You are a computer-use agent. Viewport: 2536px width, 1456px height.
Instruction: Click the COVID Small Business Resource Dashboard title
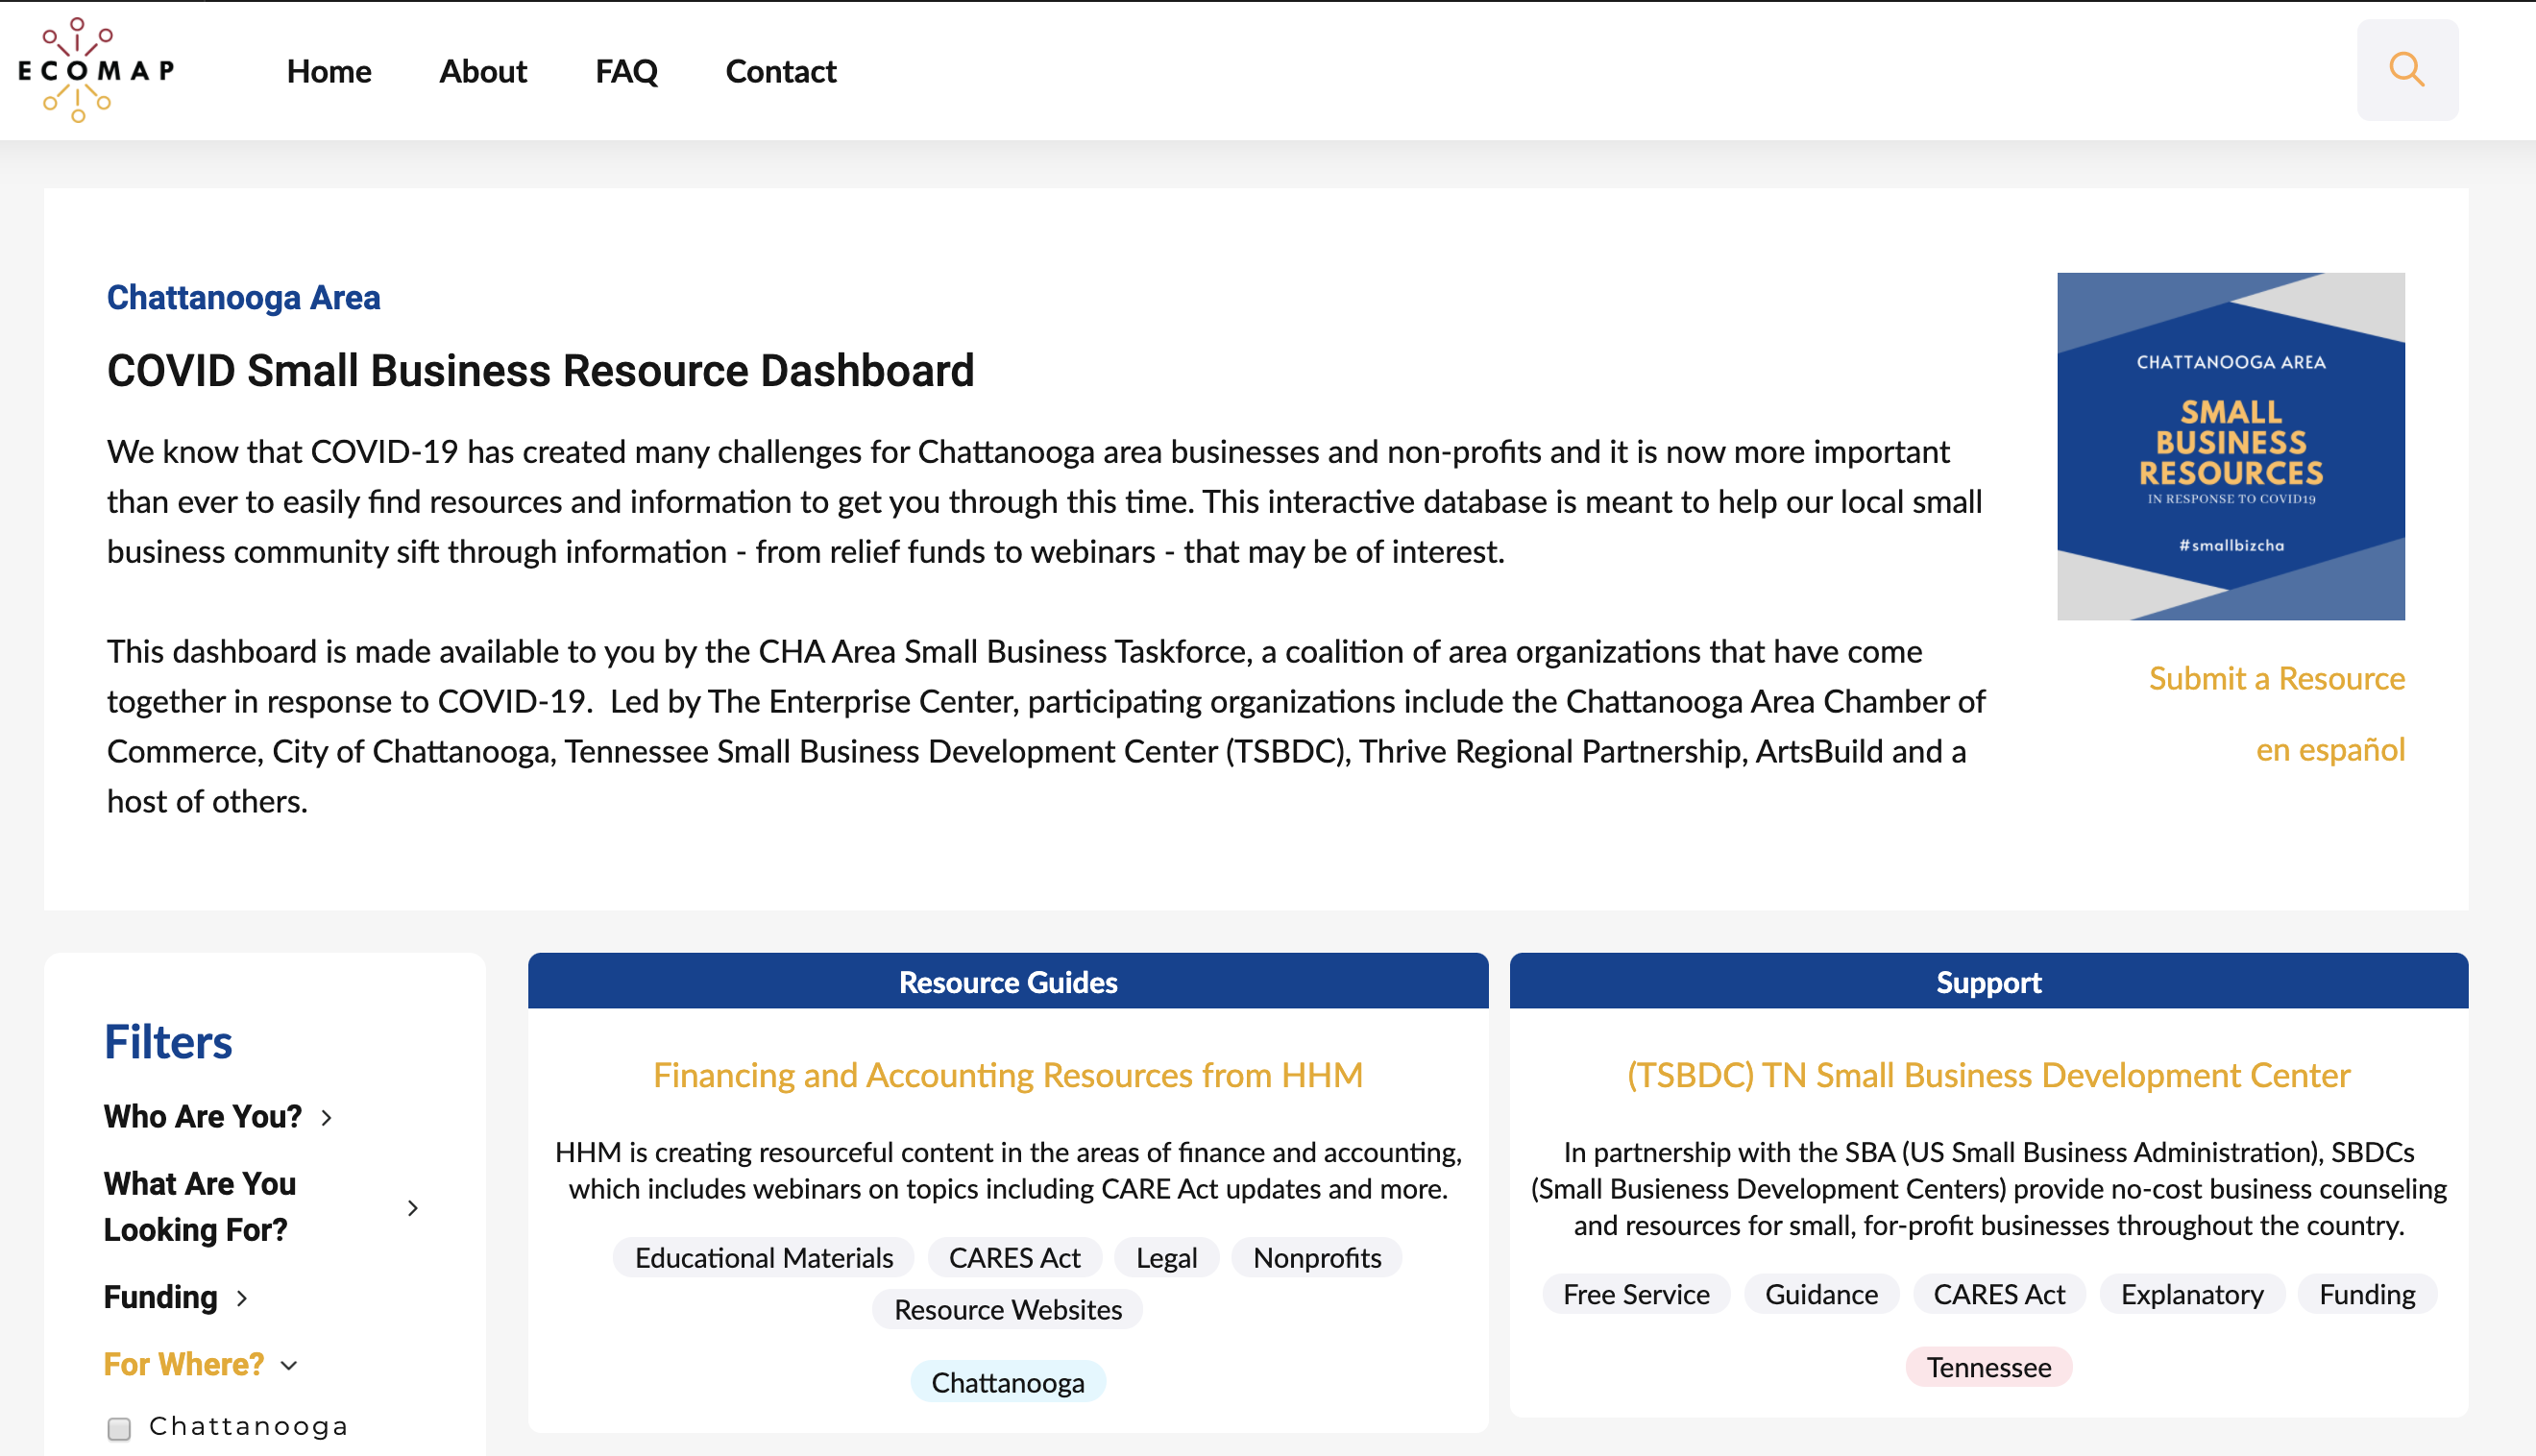click(540, 370)
